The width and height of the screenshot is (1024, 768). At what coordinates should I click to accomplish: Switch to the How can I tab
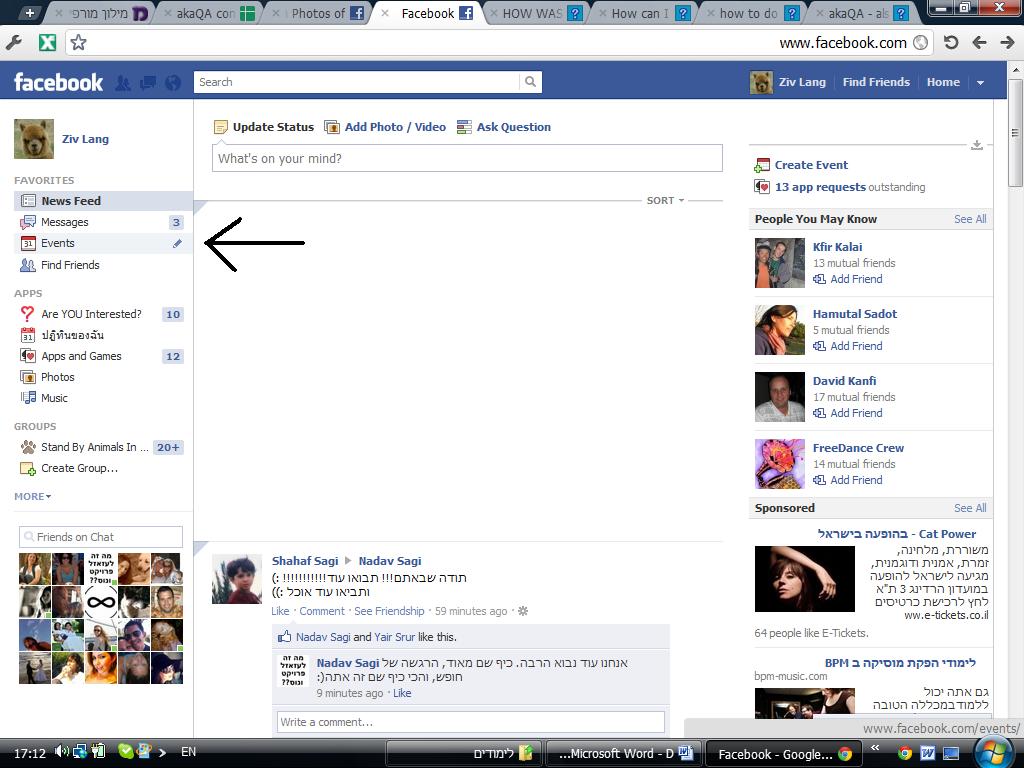[x=643, y=13]
